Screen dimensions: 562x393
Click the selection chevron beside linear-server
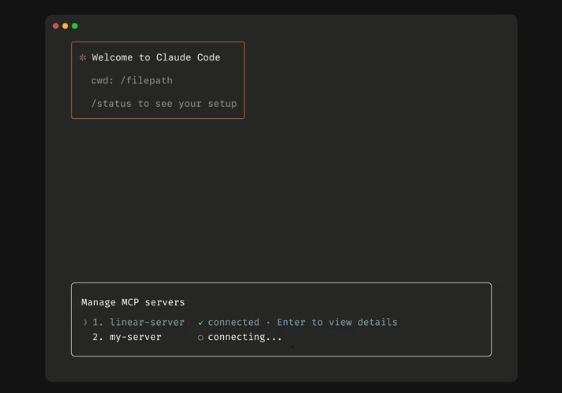click(85, 322)
